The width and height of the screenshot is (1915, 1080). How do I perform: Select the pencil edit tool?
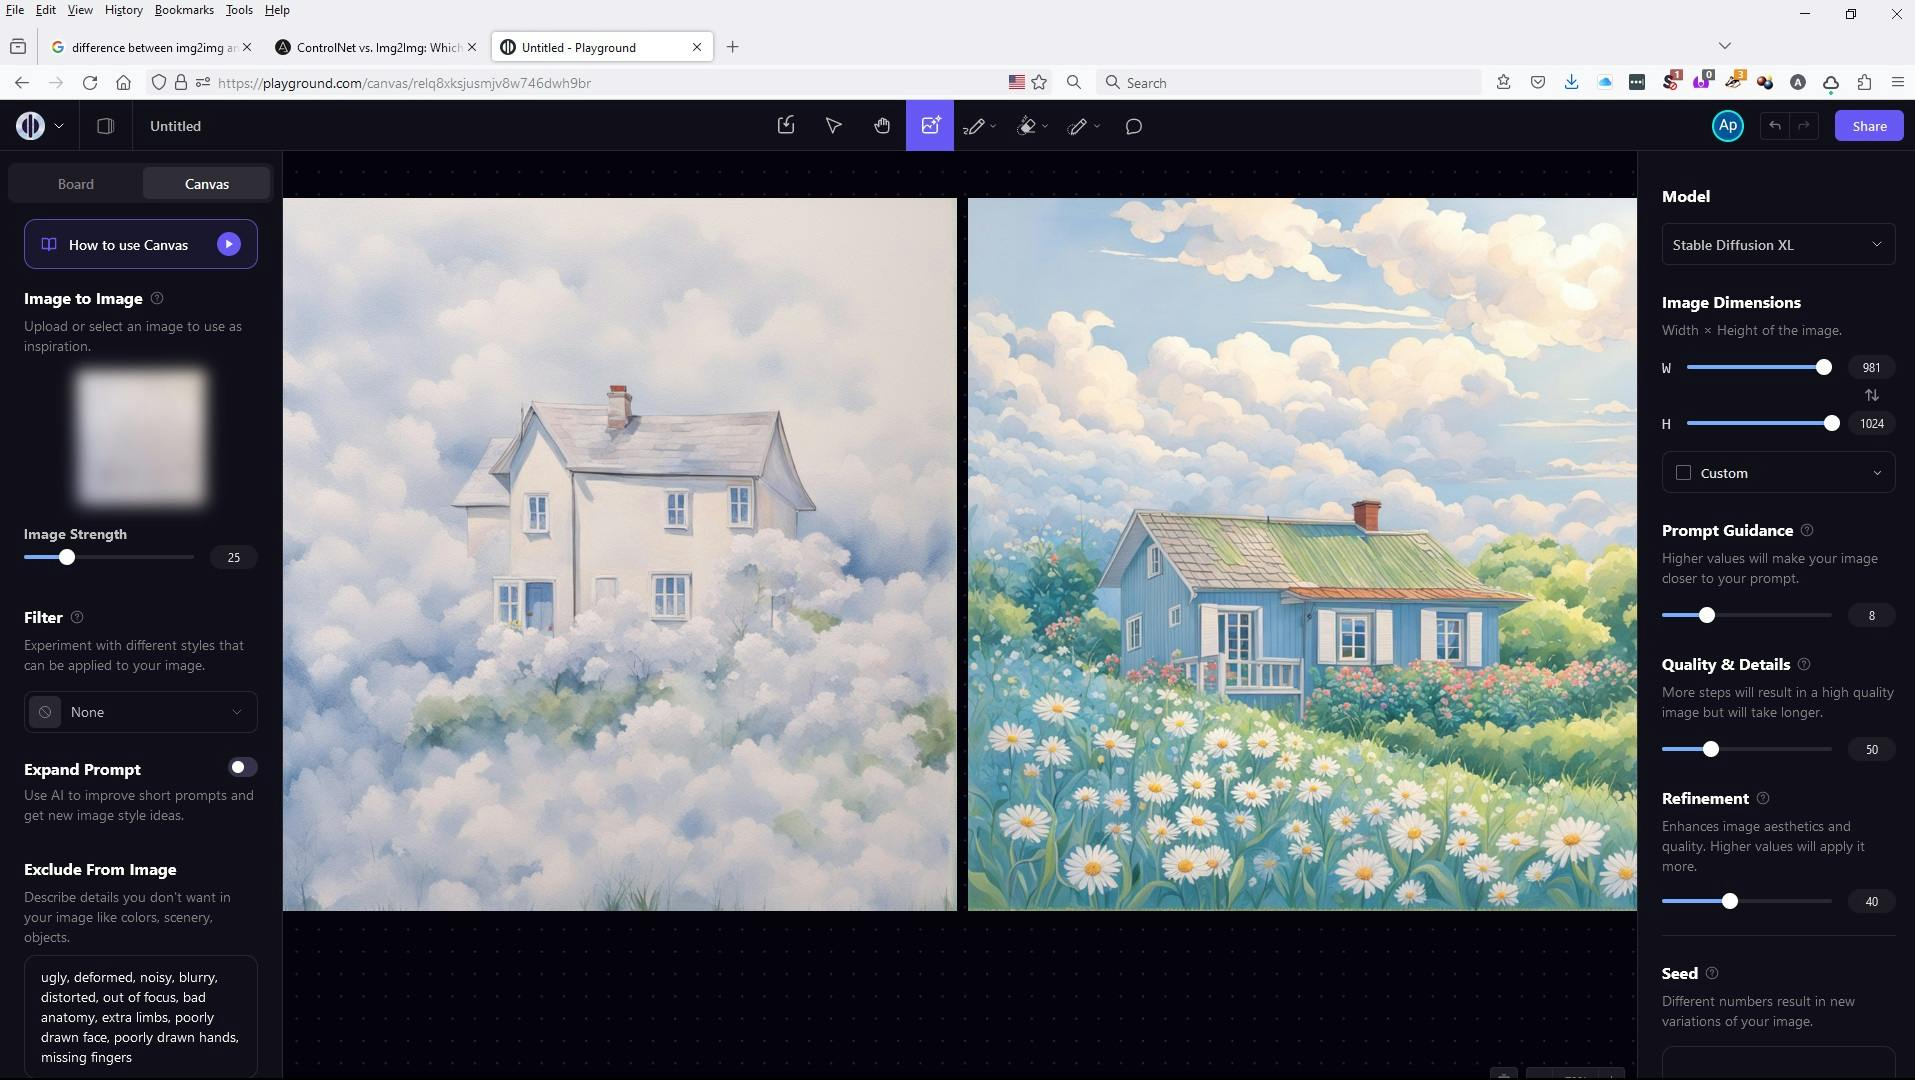point(1077,126)
